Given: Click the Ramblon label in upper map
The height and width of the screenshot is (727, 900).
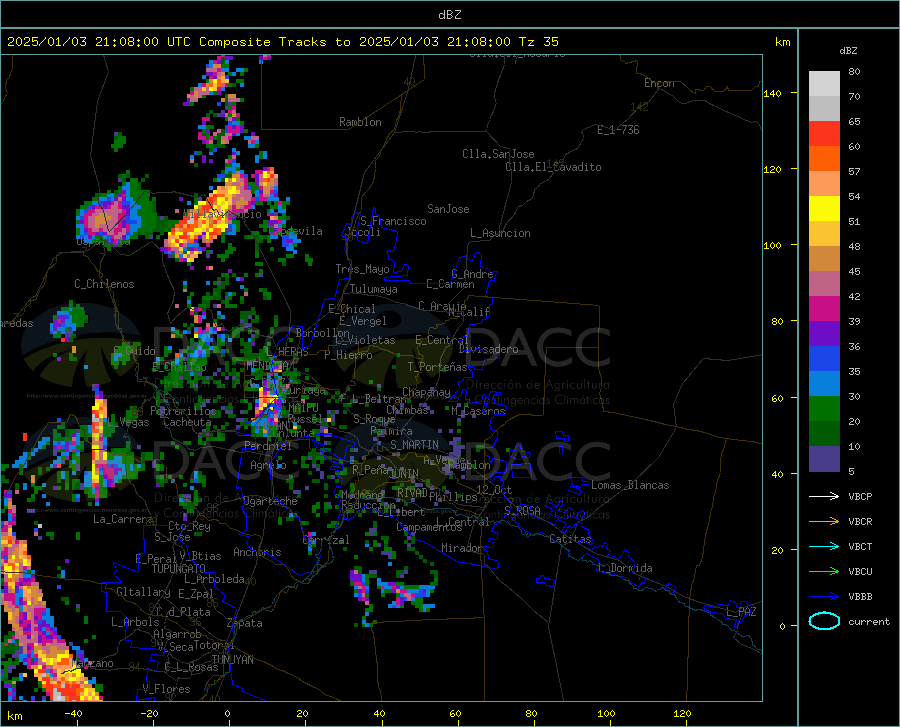Looking at the screenshot, I should [x=360, y=122].
